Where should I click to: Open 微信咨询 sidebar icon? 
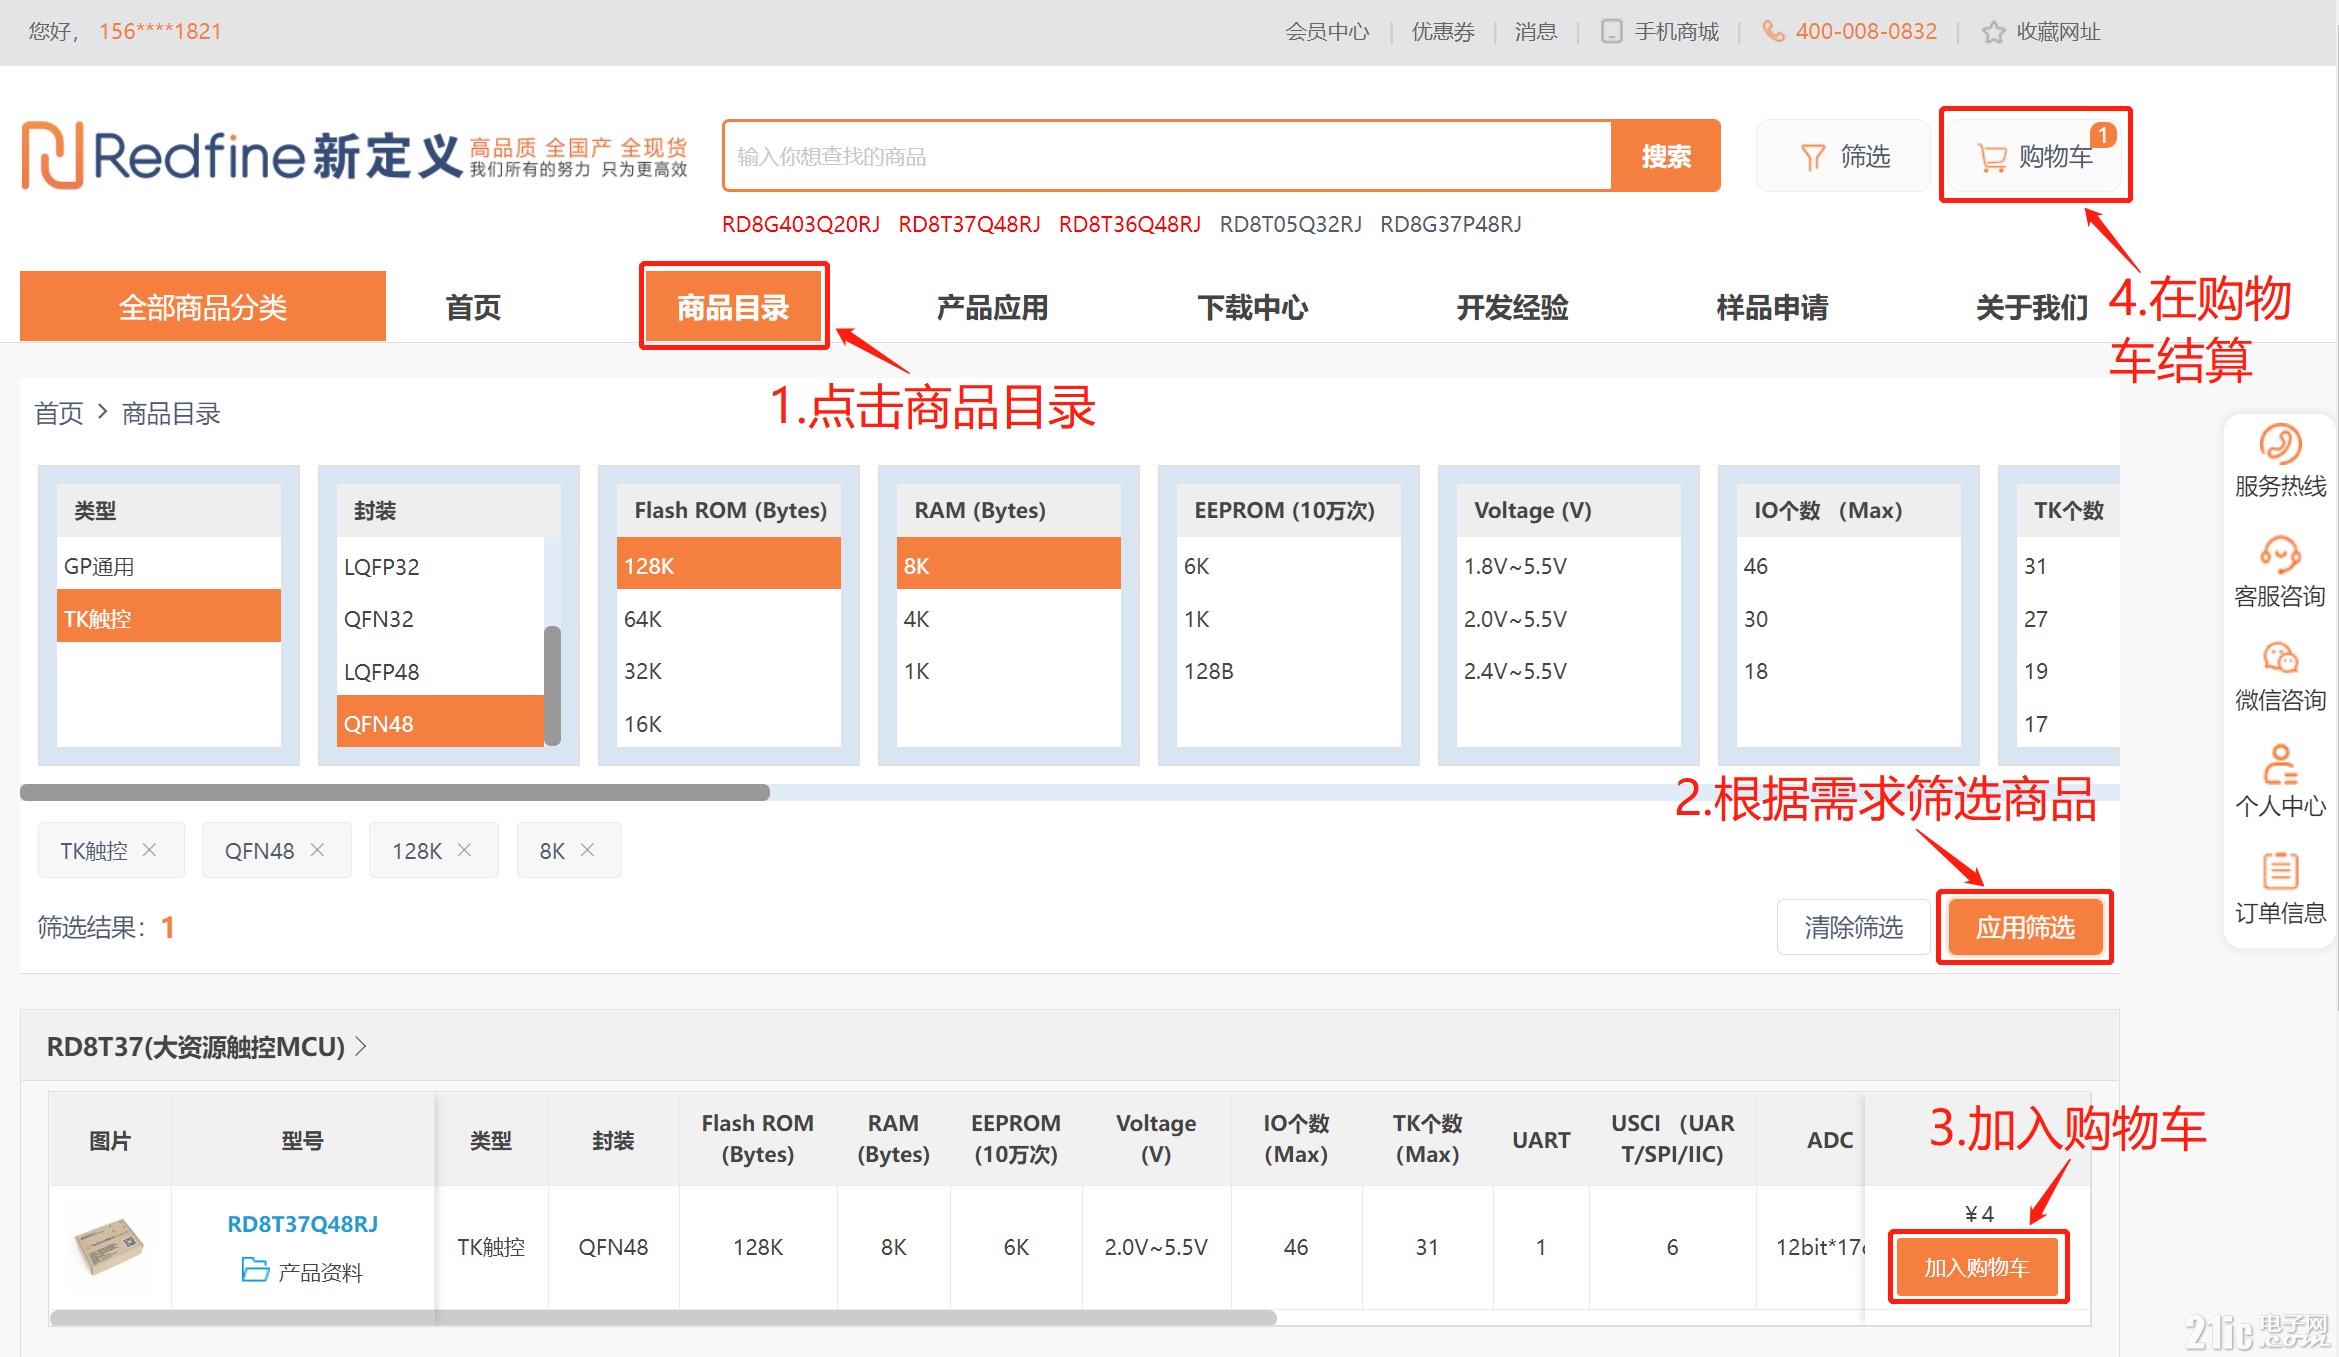(x=2280, y=658)
